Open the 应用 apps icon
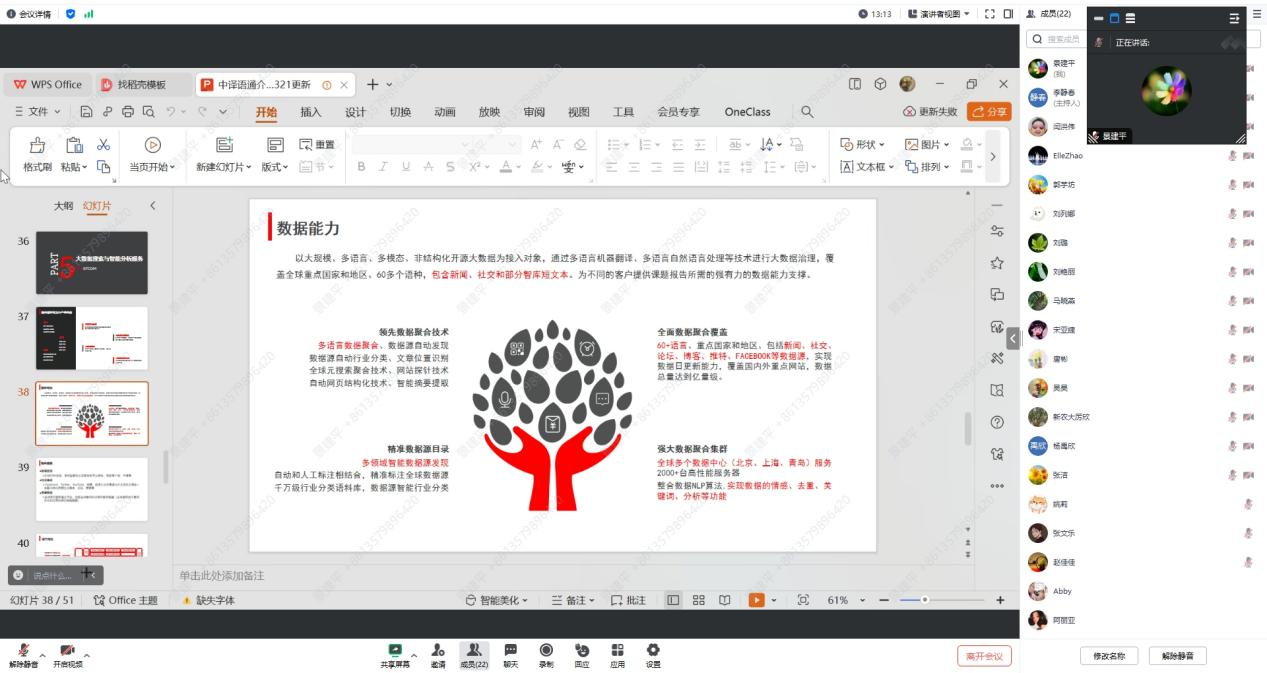Image resolution: width=1267 pixels, height=673 pixels. [617, 650]
